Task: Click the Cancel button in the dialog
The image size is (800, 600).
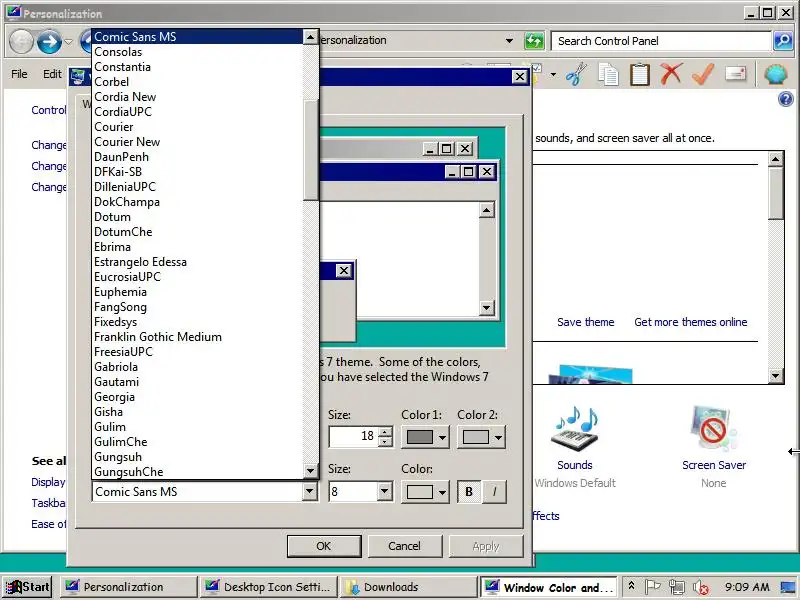Action: [x=405, y=546]
